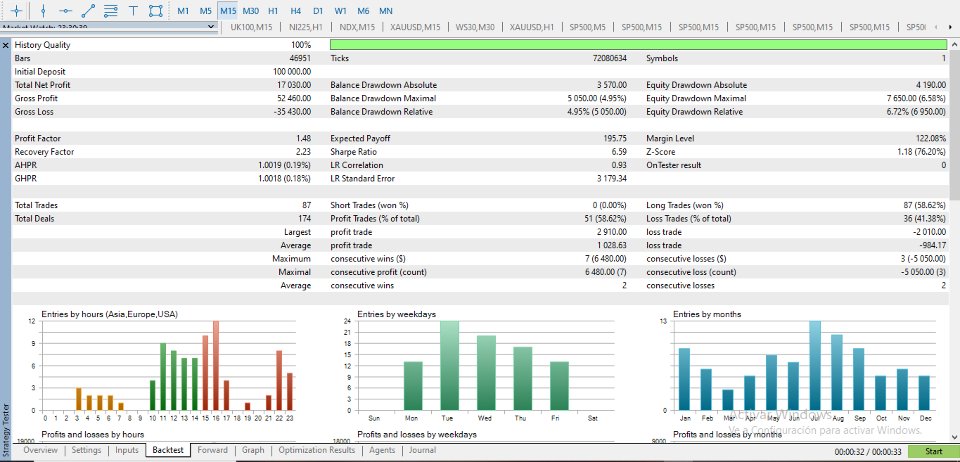The height and width of the screenshot is (462, 960).
Task: Start the strategy test
Action: 933,452
